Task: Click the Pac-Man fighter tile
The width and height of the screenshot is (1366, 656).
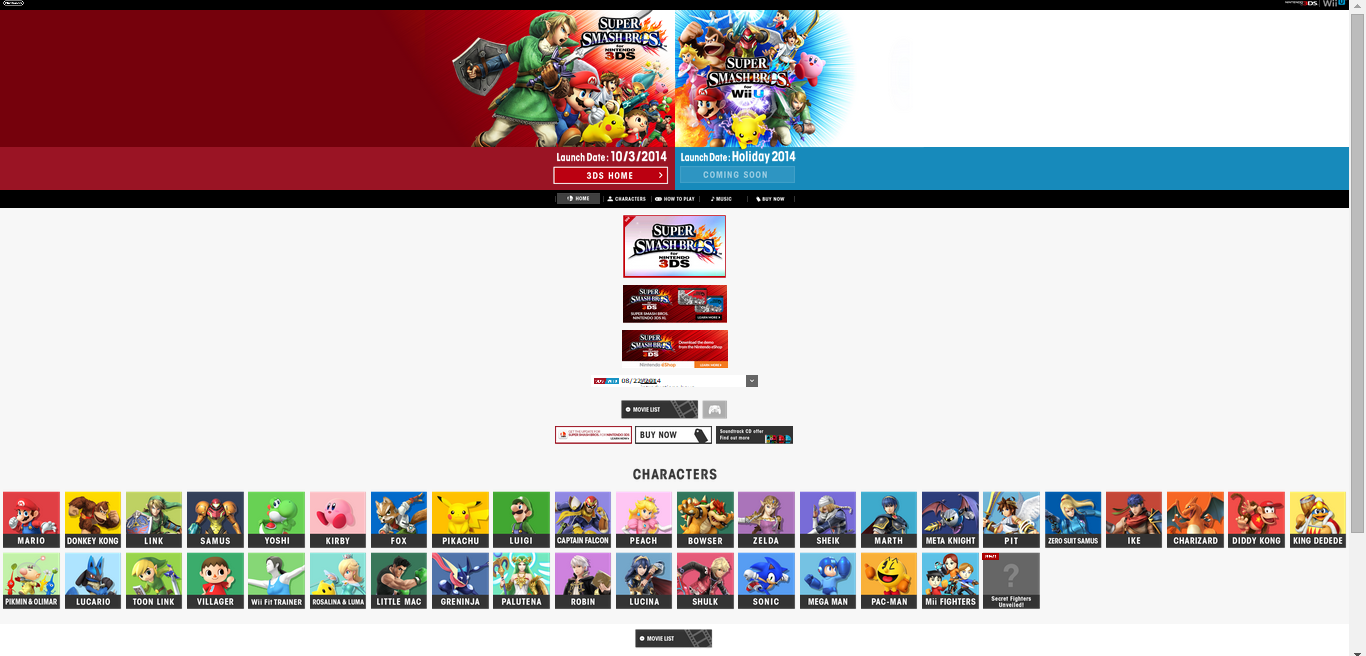Action: [889, 580]
